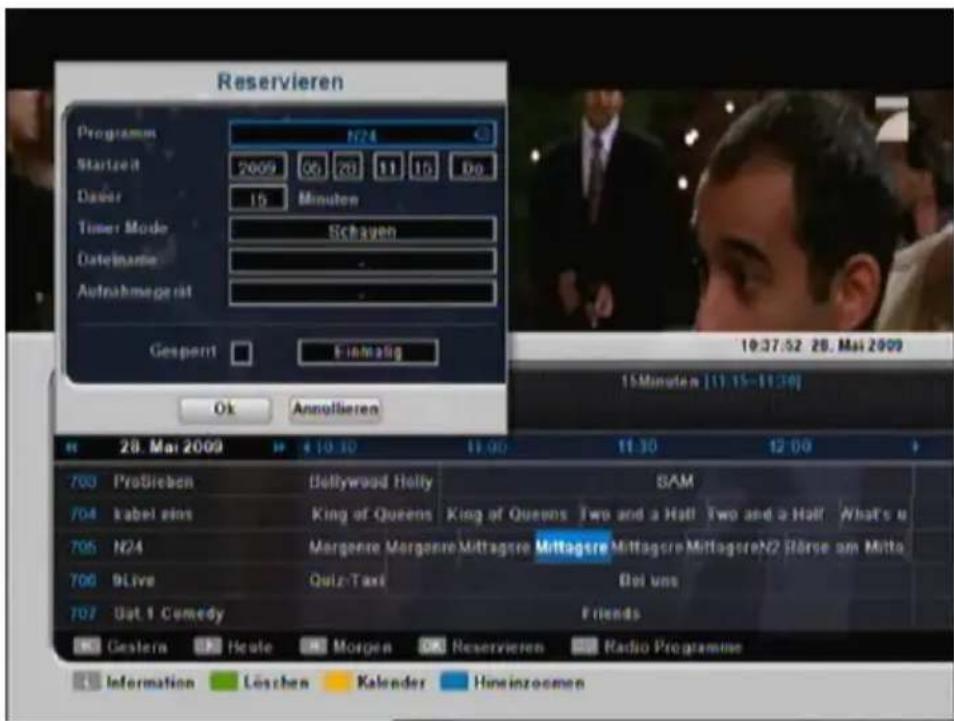This screenshot has height=721, width=954.
Task: Open the Aufnahmegerät selector
Action: [x=362, y=293]
